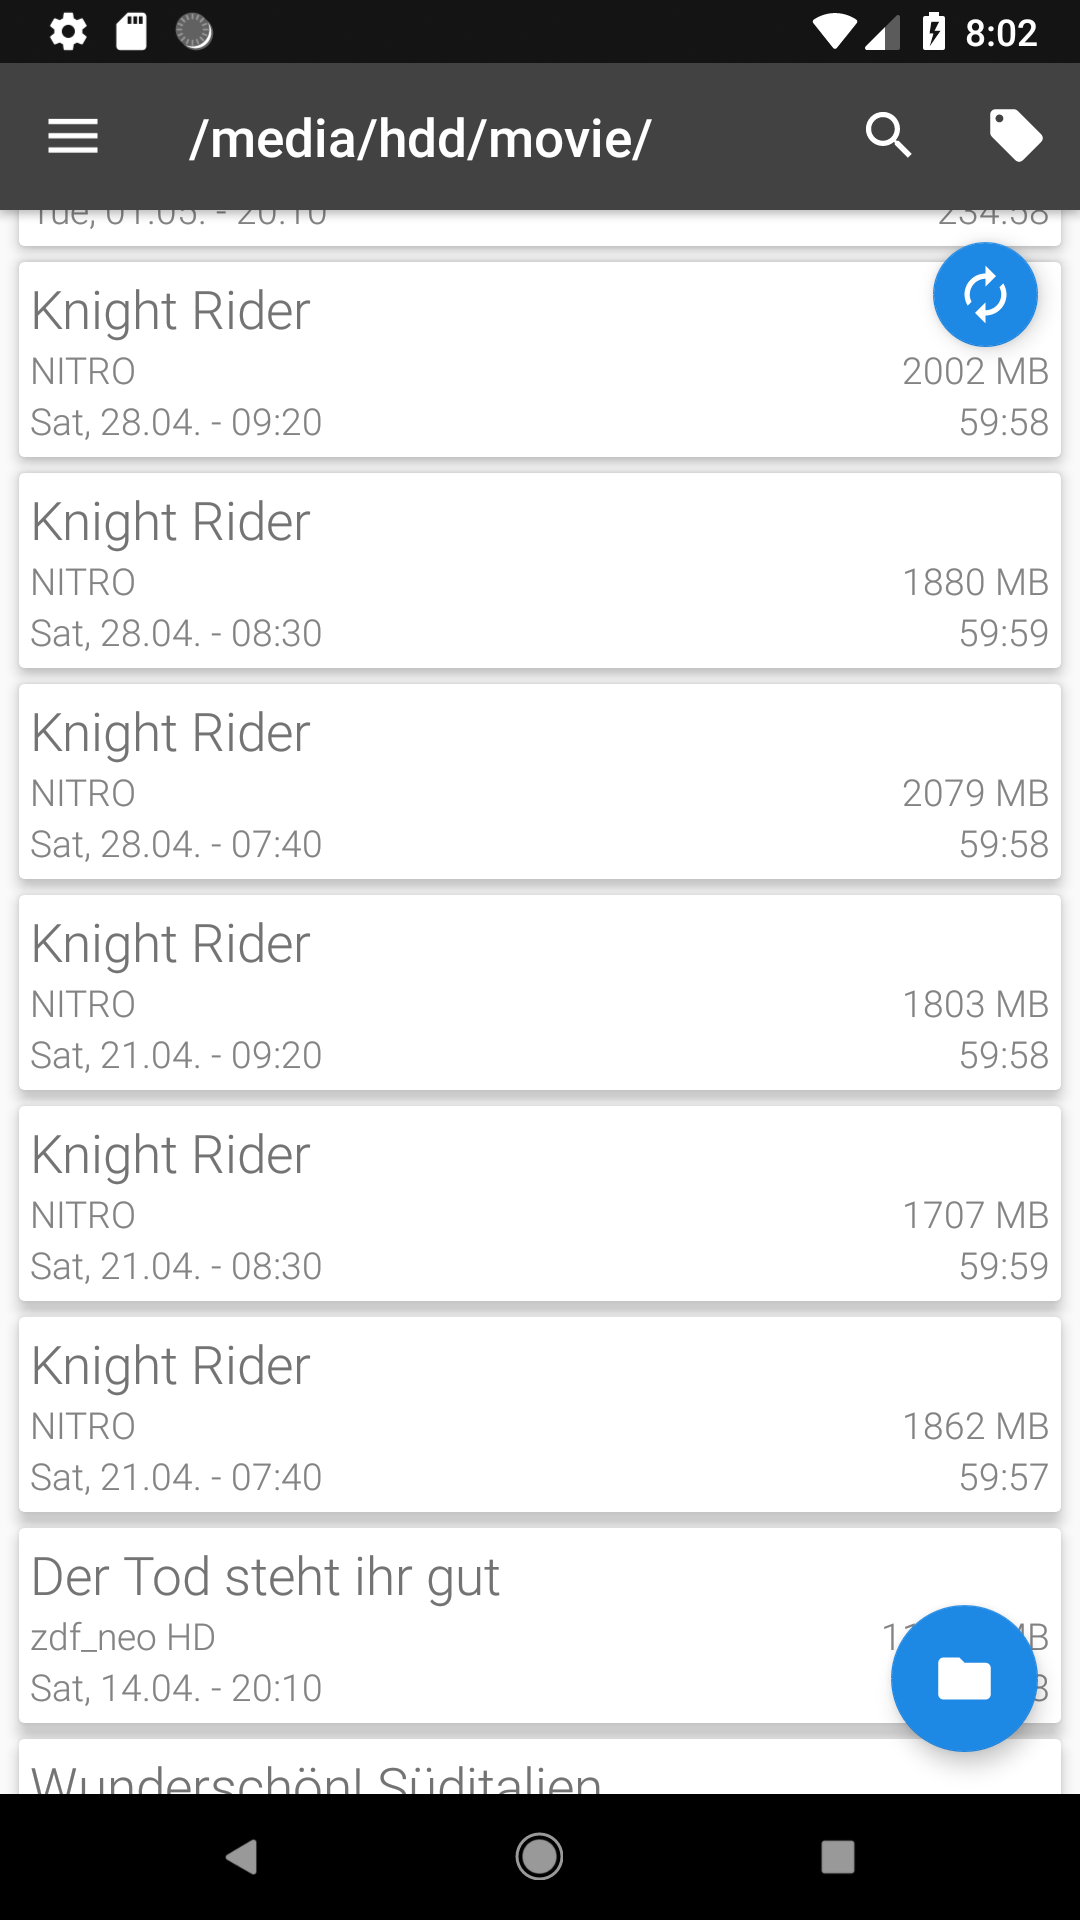1080x1920 pixels.
Task: Tap the SD card status bar icon
Action: pyautogui.click(x=131, y=32)
